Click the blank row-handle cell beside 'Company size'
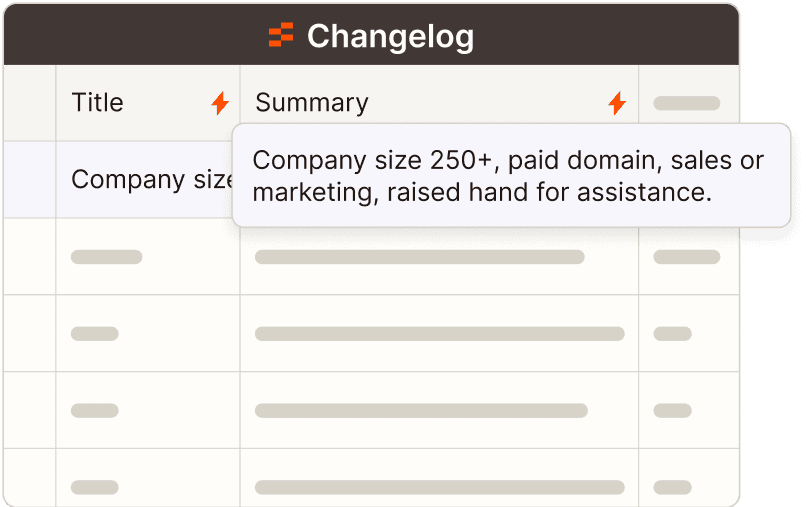The width and height of the screenshot is (806, 507). point(29,180)
